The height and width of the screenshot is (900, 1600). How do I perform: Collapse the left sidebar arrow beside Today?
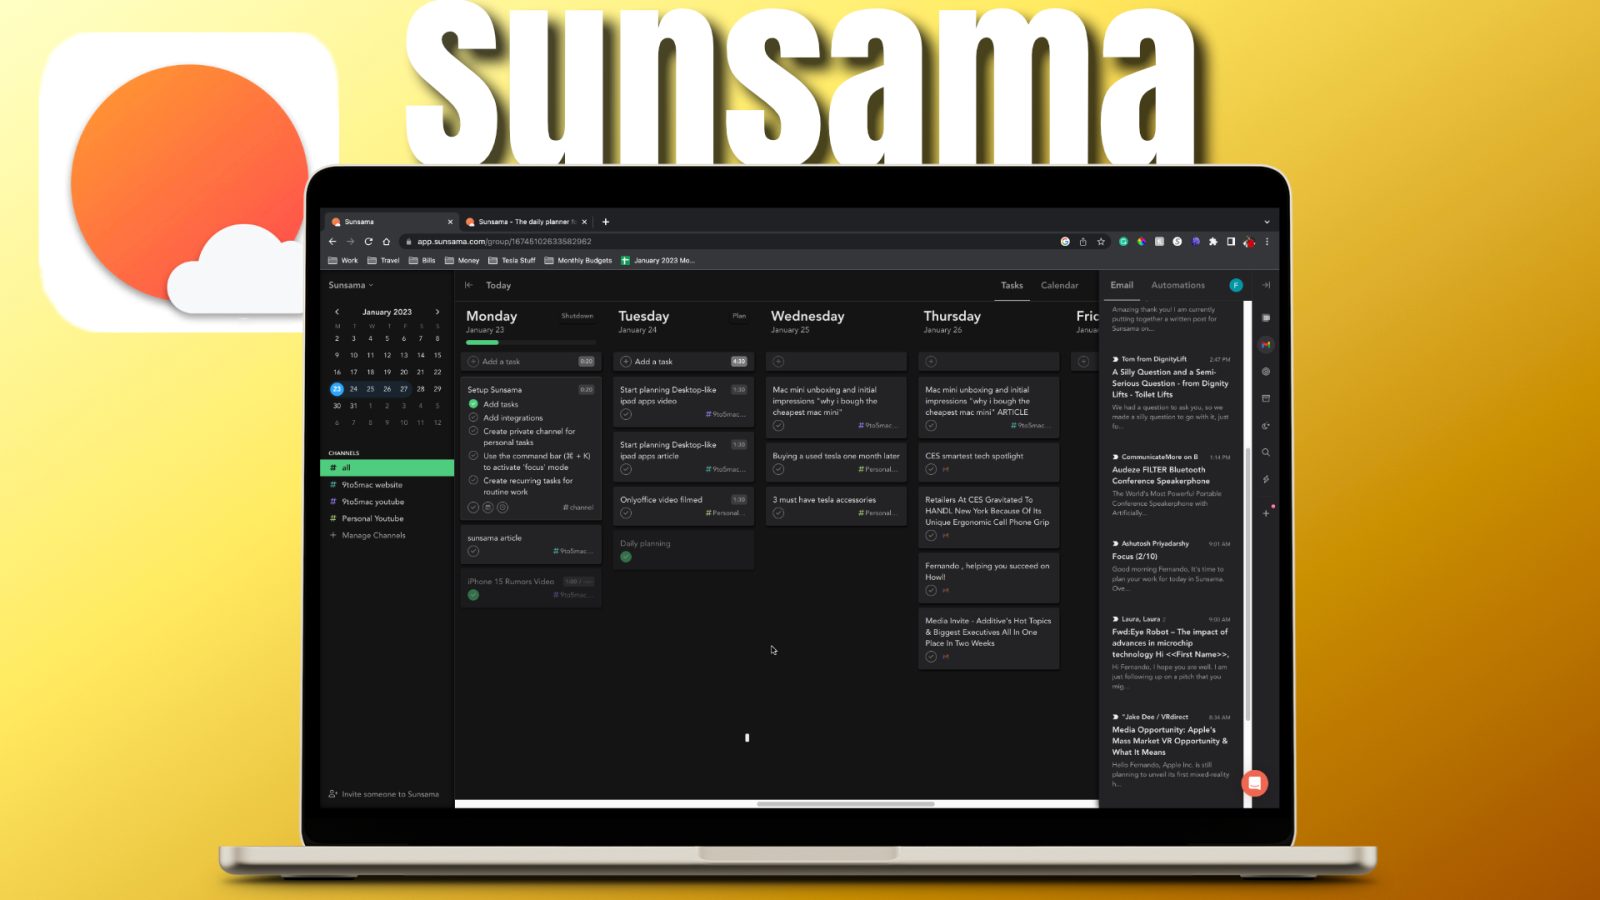click(469, 285)
